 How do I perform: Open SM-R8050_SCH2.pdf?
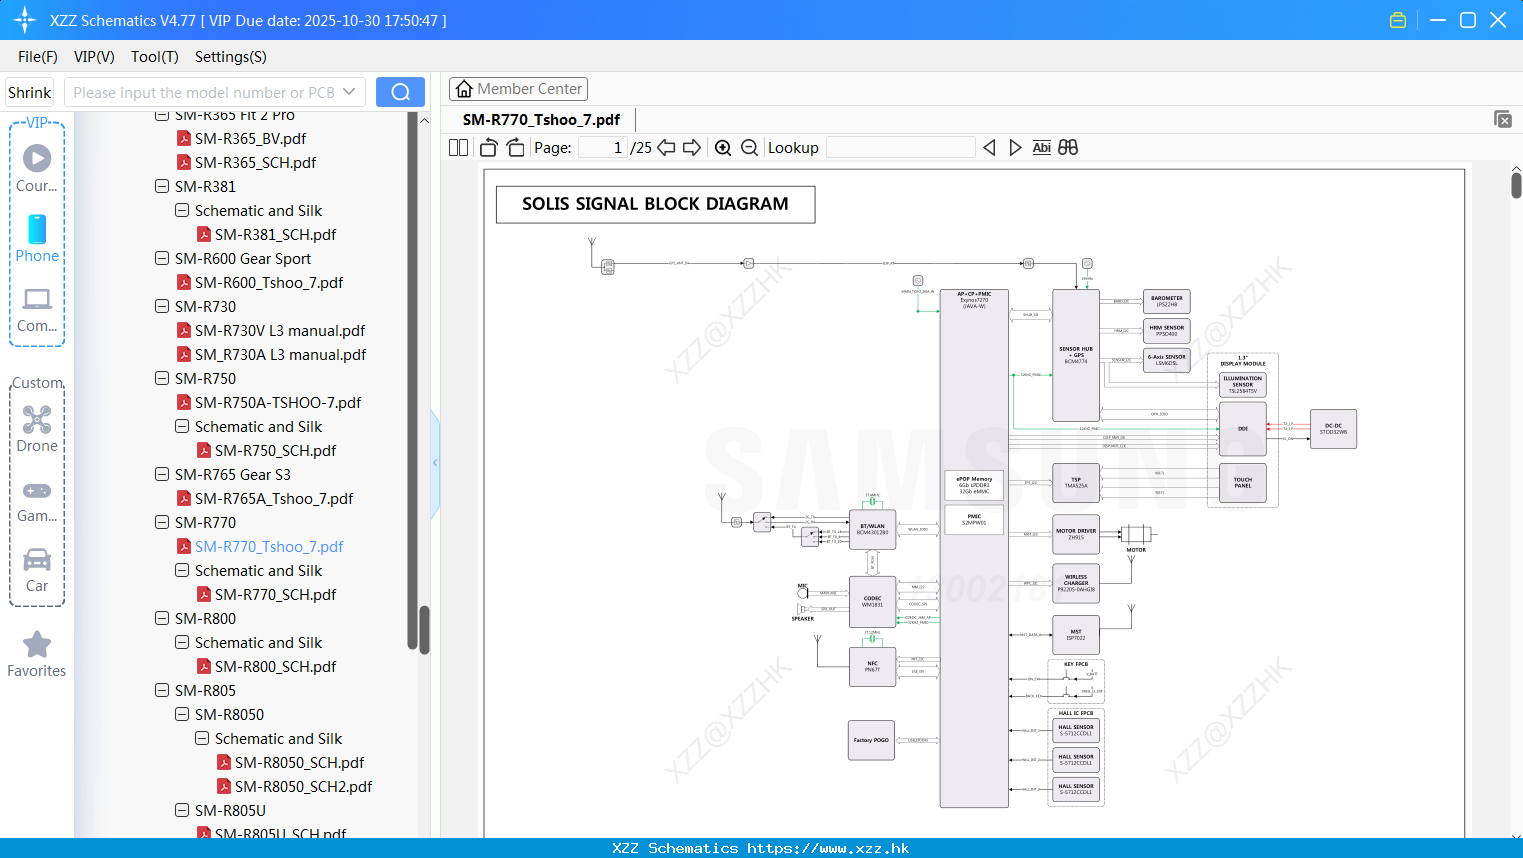[x=303, y=787]
